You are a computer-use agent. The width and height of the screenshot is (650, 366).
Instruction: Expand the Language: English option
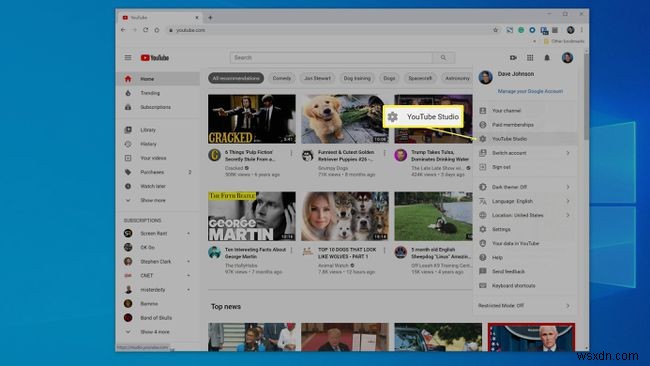(x=525, y=201)
